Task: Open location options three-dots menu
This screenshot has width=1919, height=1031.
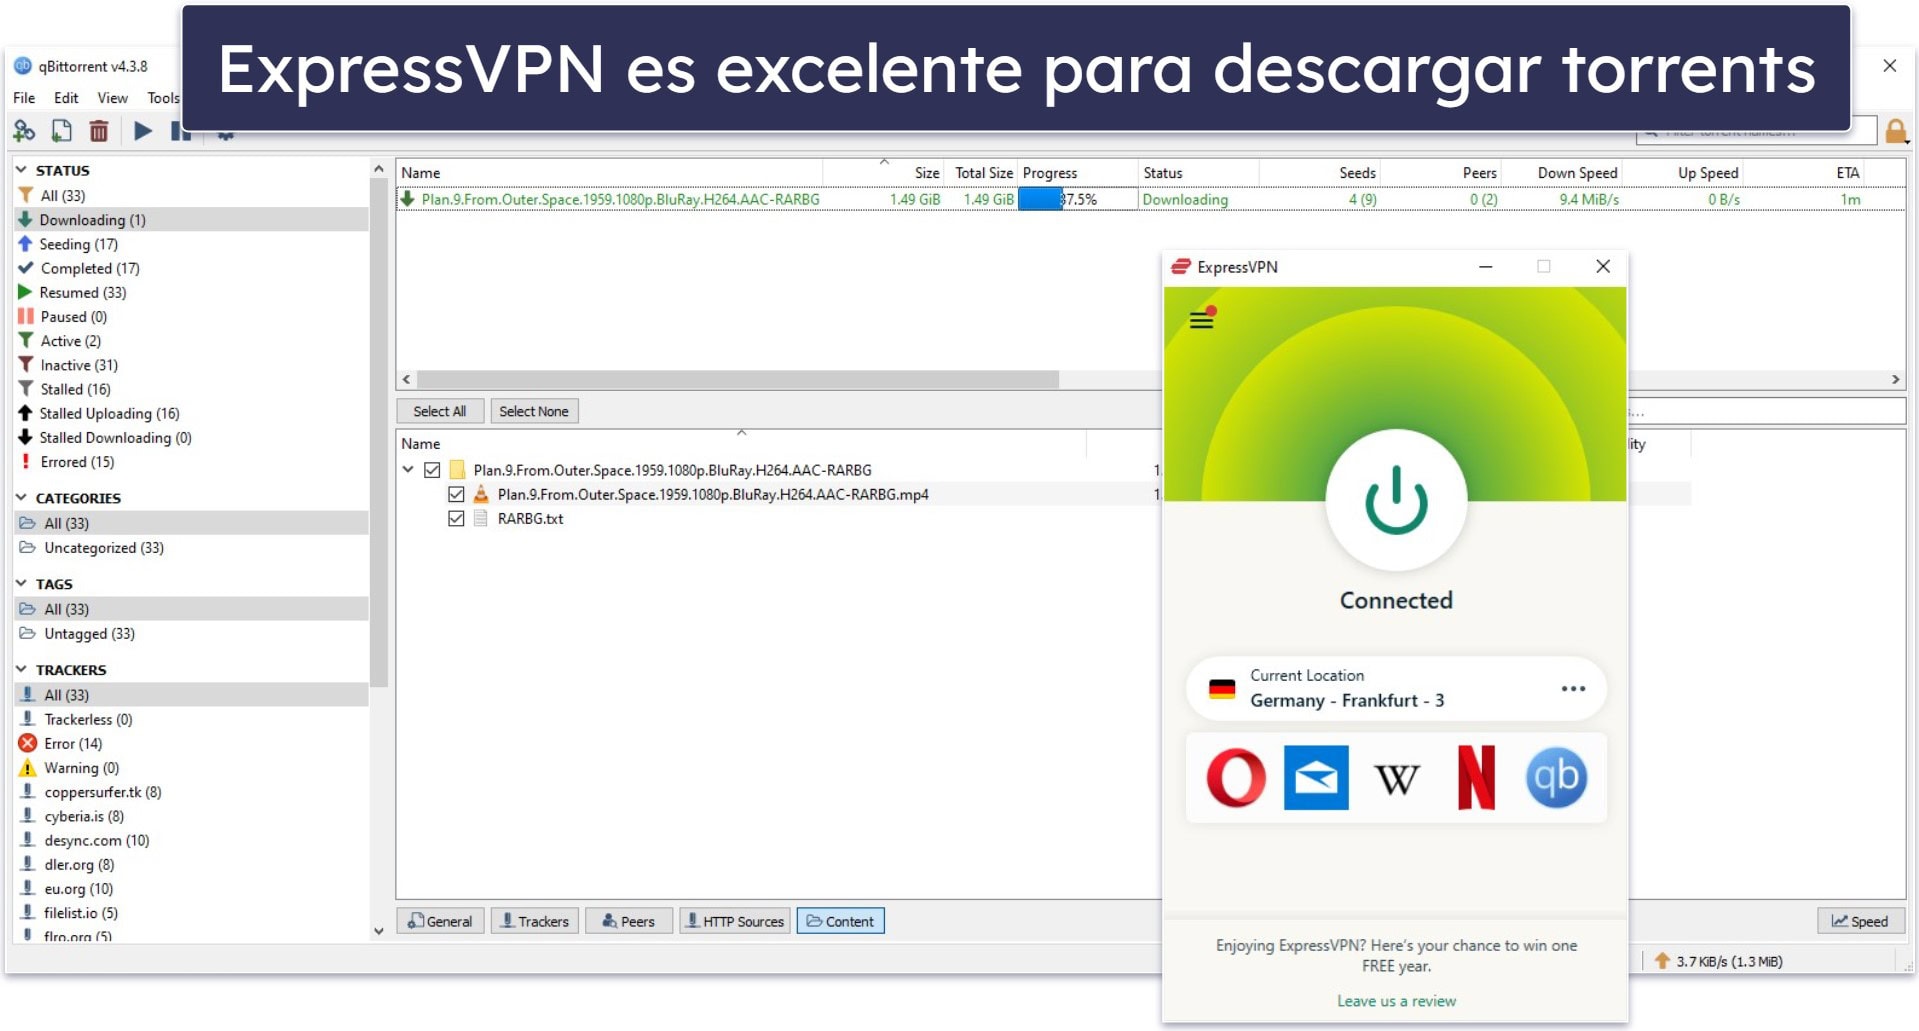Action: click(1573, 688)
